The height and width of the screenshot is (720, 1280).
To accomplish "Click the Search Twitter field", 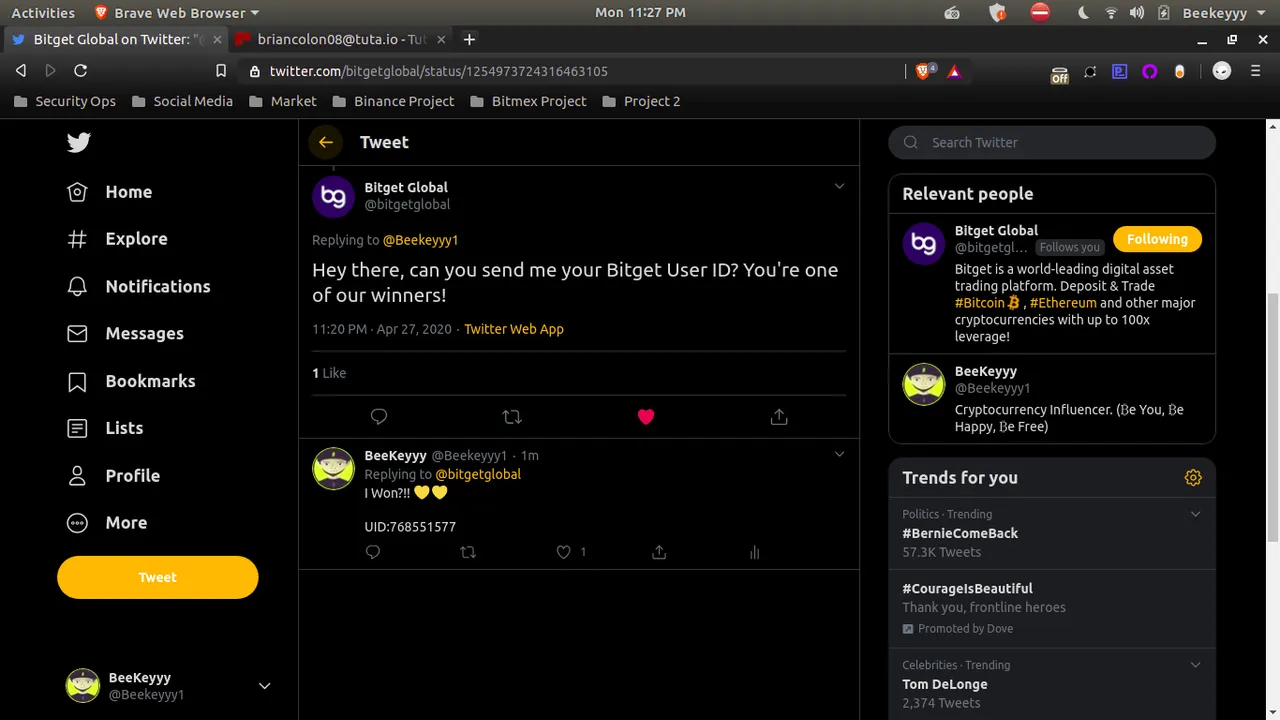I will click(1052, 142).
